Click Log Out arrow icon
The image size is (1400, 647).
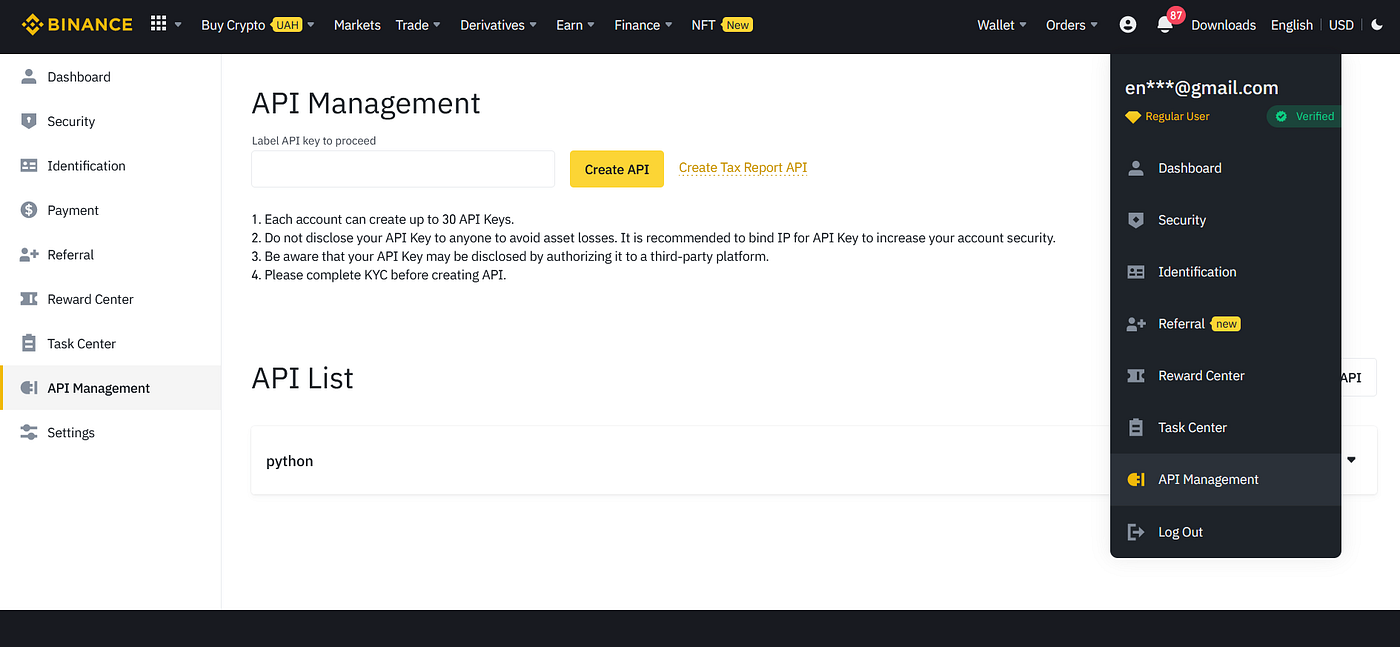1136,532
